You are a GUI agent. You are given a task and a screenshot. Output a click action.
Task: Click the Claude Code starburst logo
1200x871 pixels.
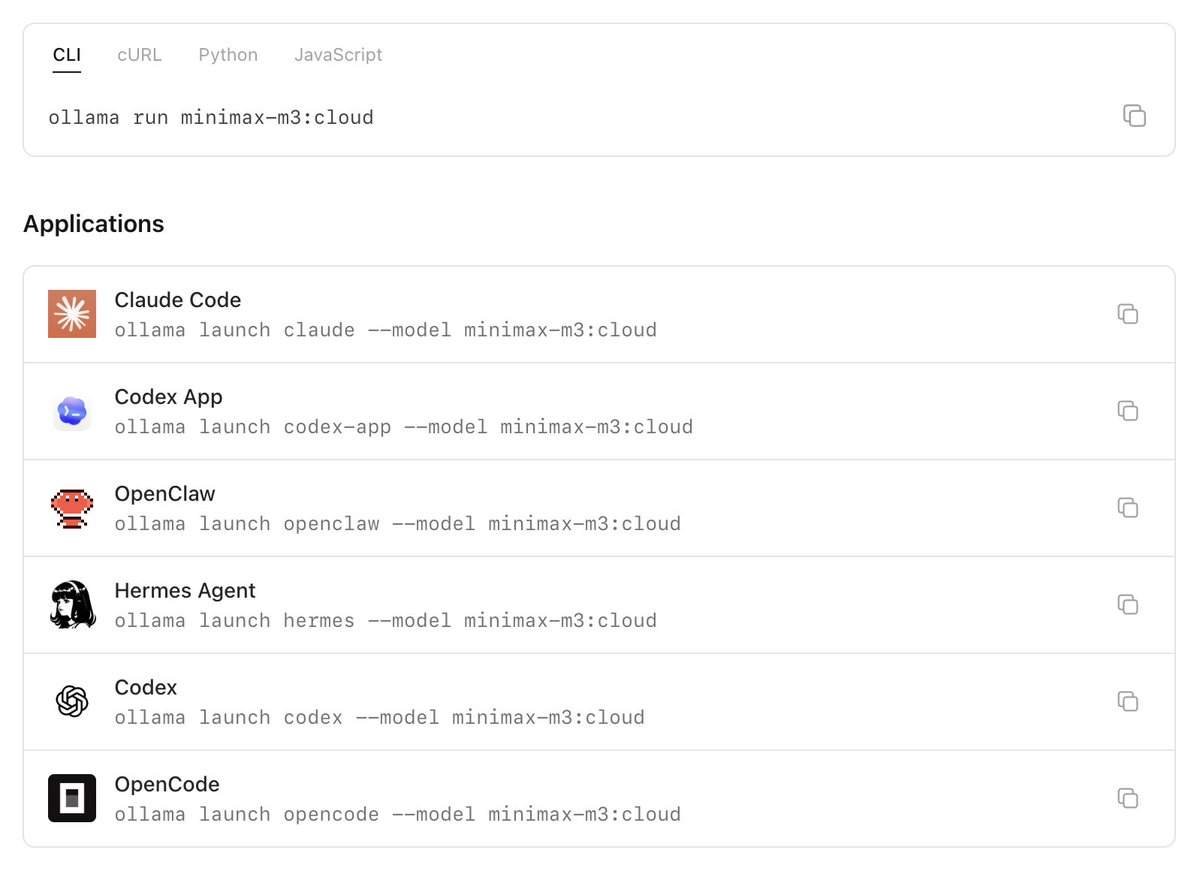tap(72, 314)
